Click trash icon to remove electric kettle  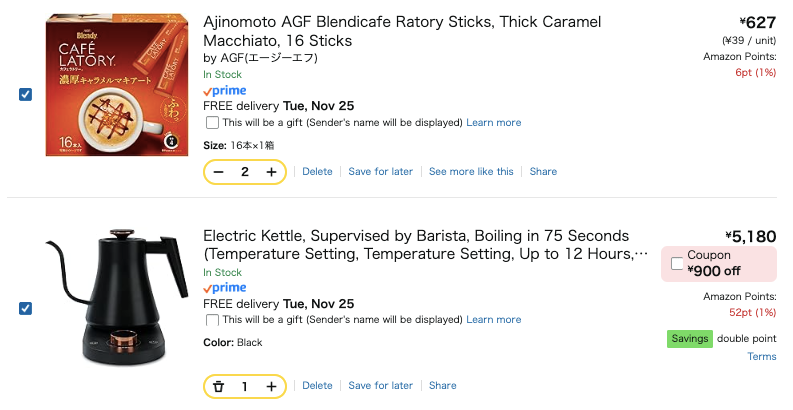coord(219,386)
